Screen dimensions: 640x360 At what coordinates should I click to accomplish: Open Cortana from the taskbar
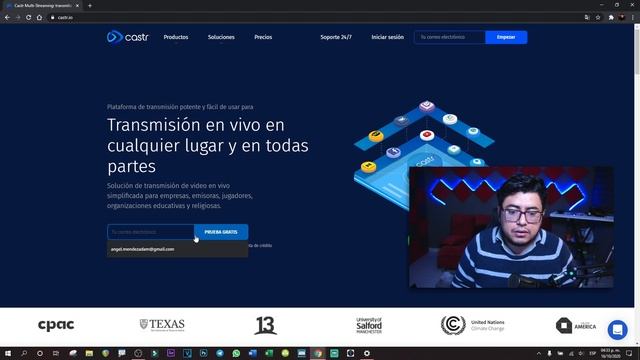(x=40, y=353)
